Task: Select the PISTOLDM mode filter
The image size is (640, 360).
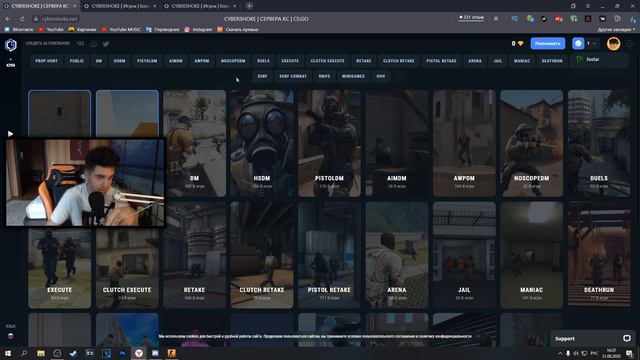Action: pos(147,61)
